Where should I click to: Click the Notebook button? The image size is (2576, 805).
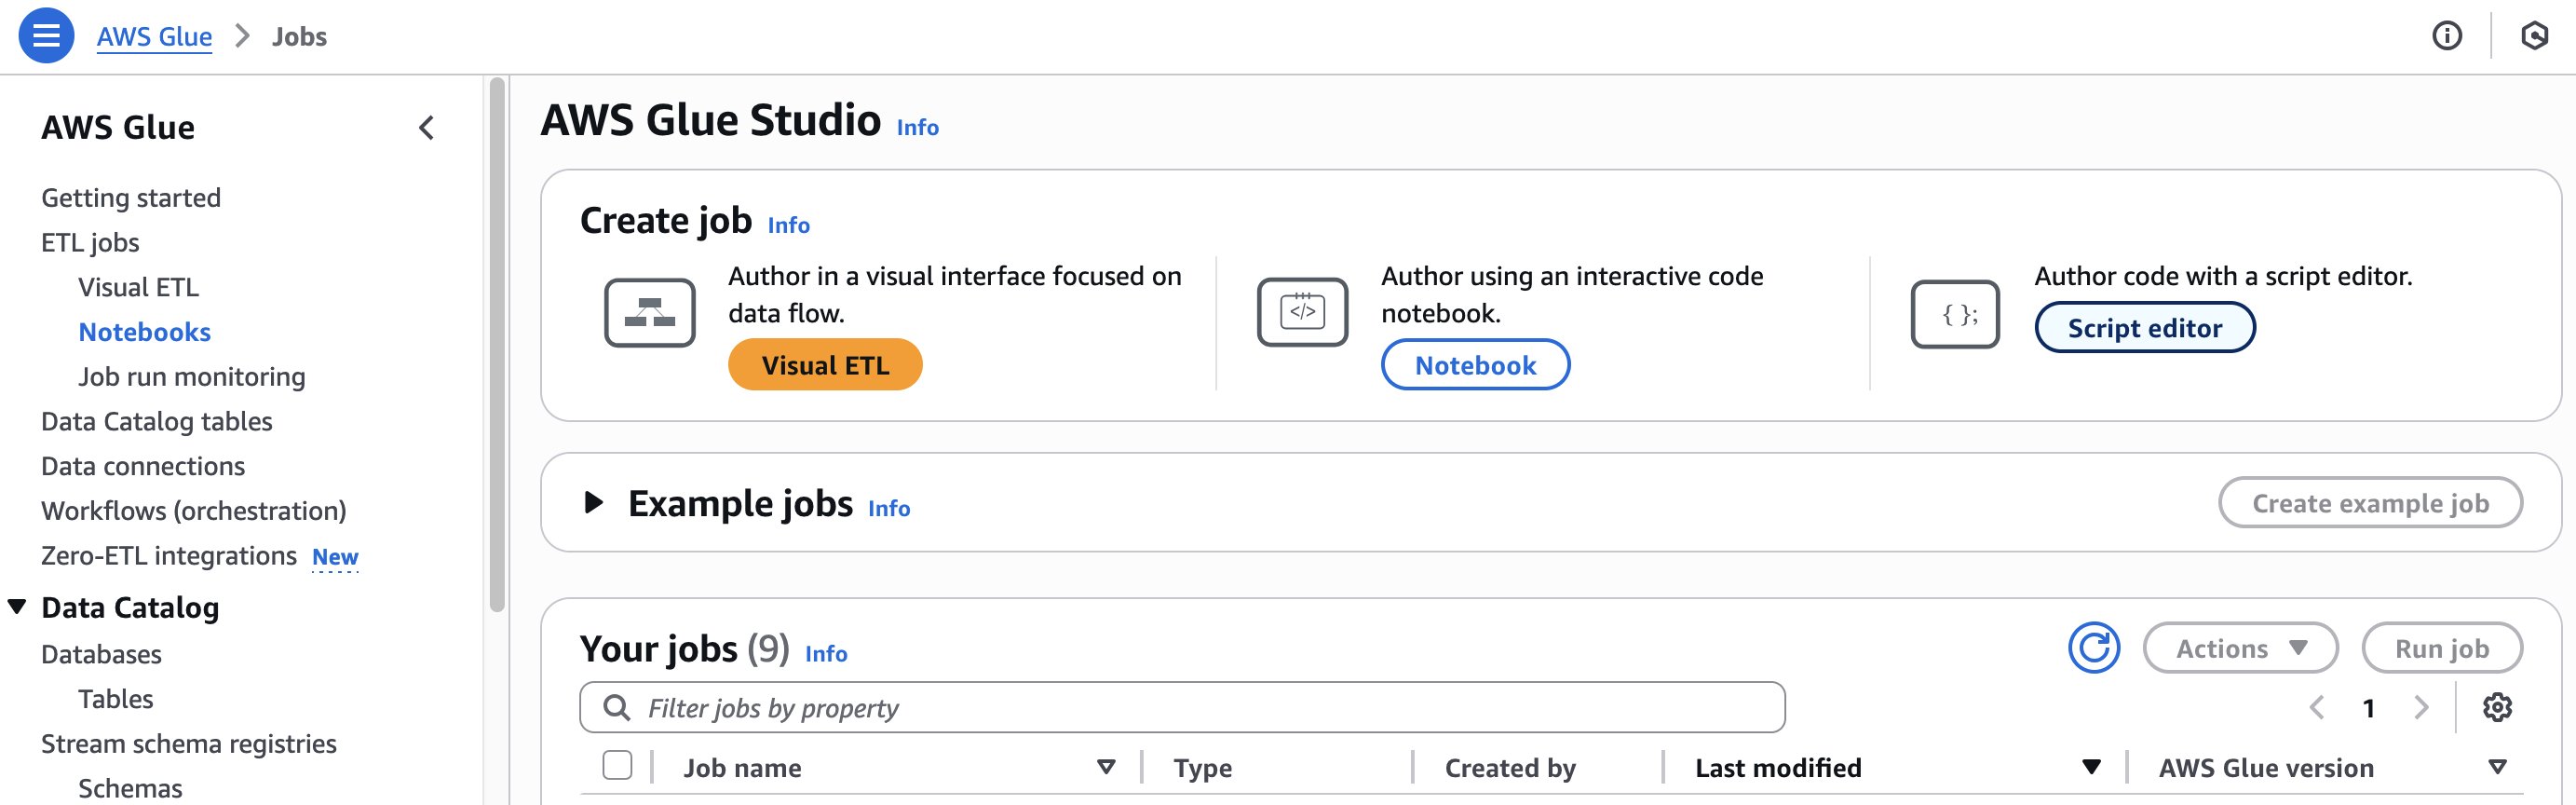click(x=1475, y=365)
